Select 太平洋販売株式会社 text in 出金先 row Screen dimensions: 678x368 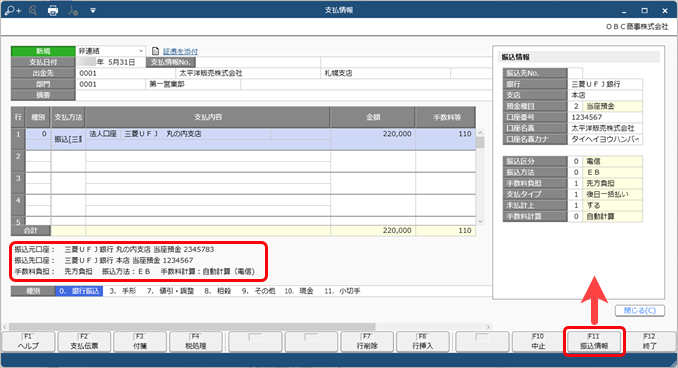point(211,73)
